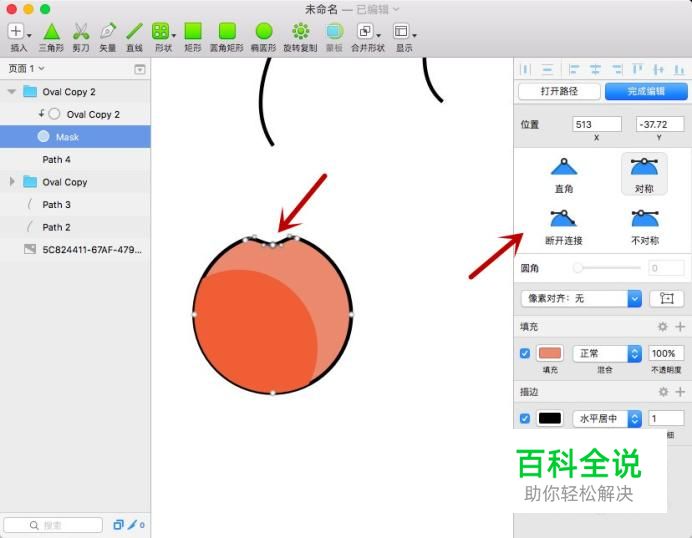Toggle the pages list collapse button
Screen dimensions: 692x538
(139, 69)
